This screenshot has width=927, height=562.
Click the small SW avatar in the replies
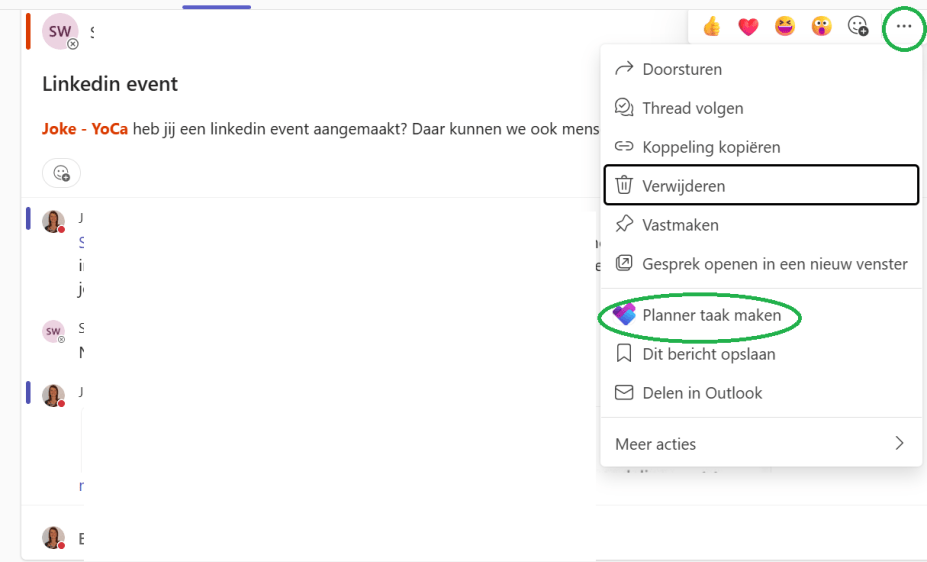coord(53,331)
